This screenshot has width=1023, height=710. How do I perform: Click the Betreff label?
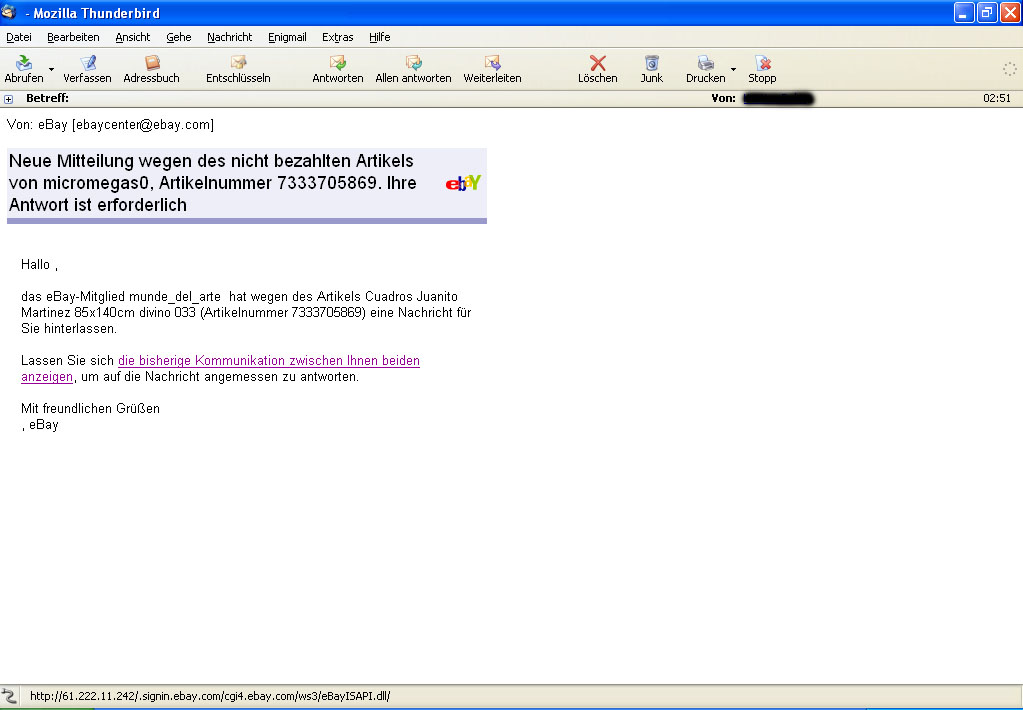[47, 99]
